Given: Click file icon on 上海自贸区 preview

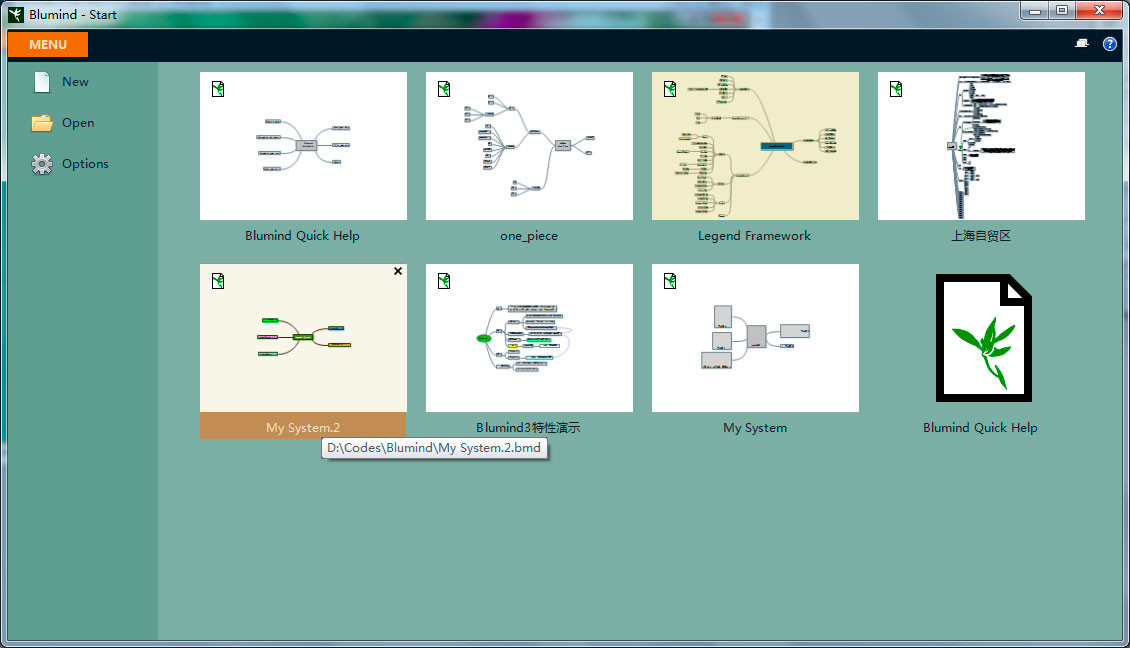Looking at the screenshot, I should 896,89.
